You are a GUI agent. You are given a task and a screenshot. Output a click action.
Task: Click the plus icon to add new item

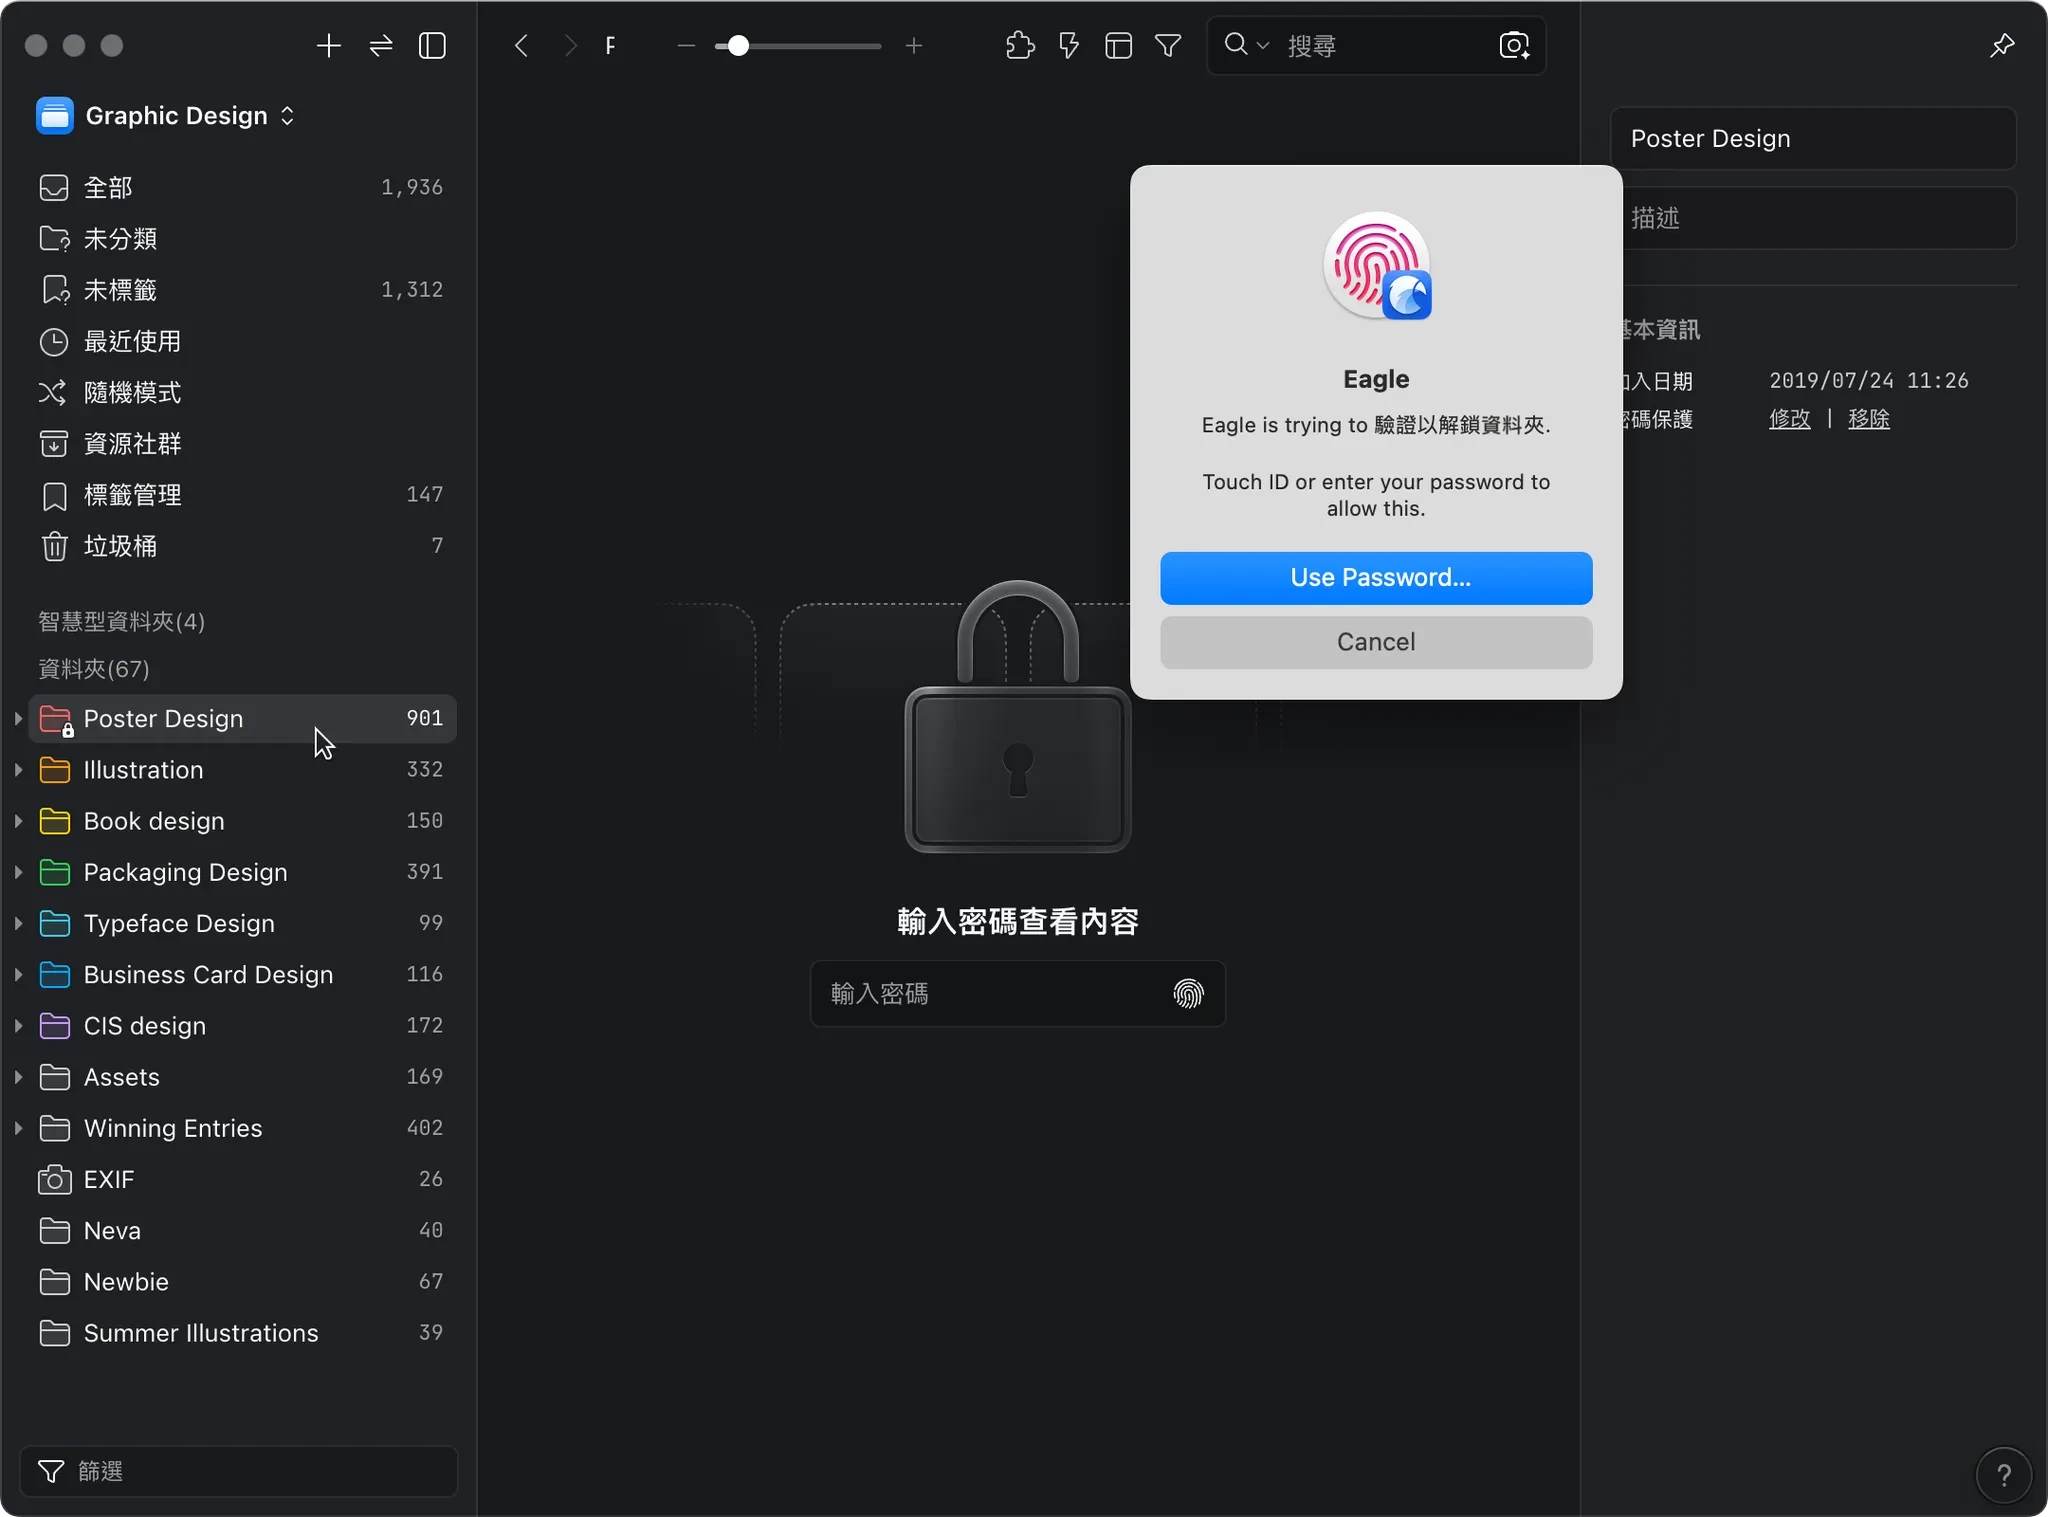coord(328,46)
